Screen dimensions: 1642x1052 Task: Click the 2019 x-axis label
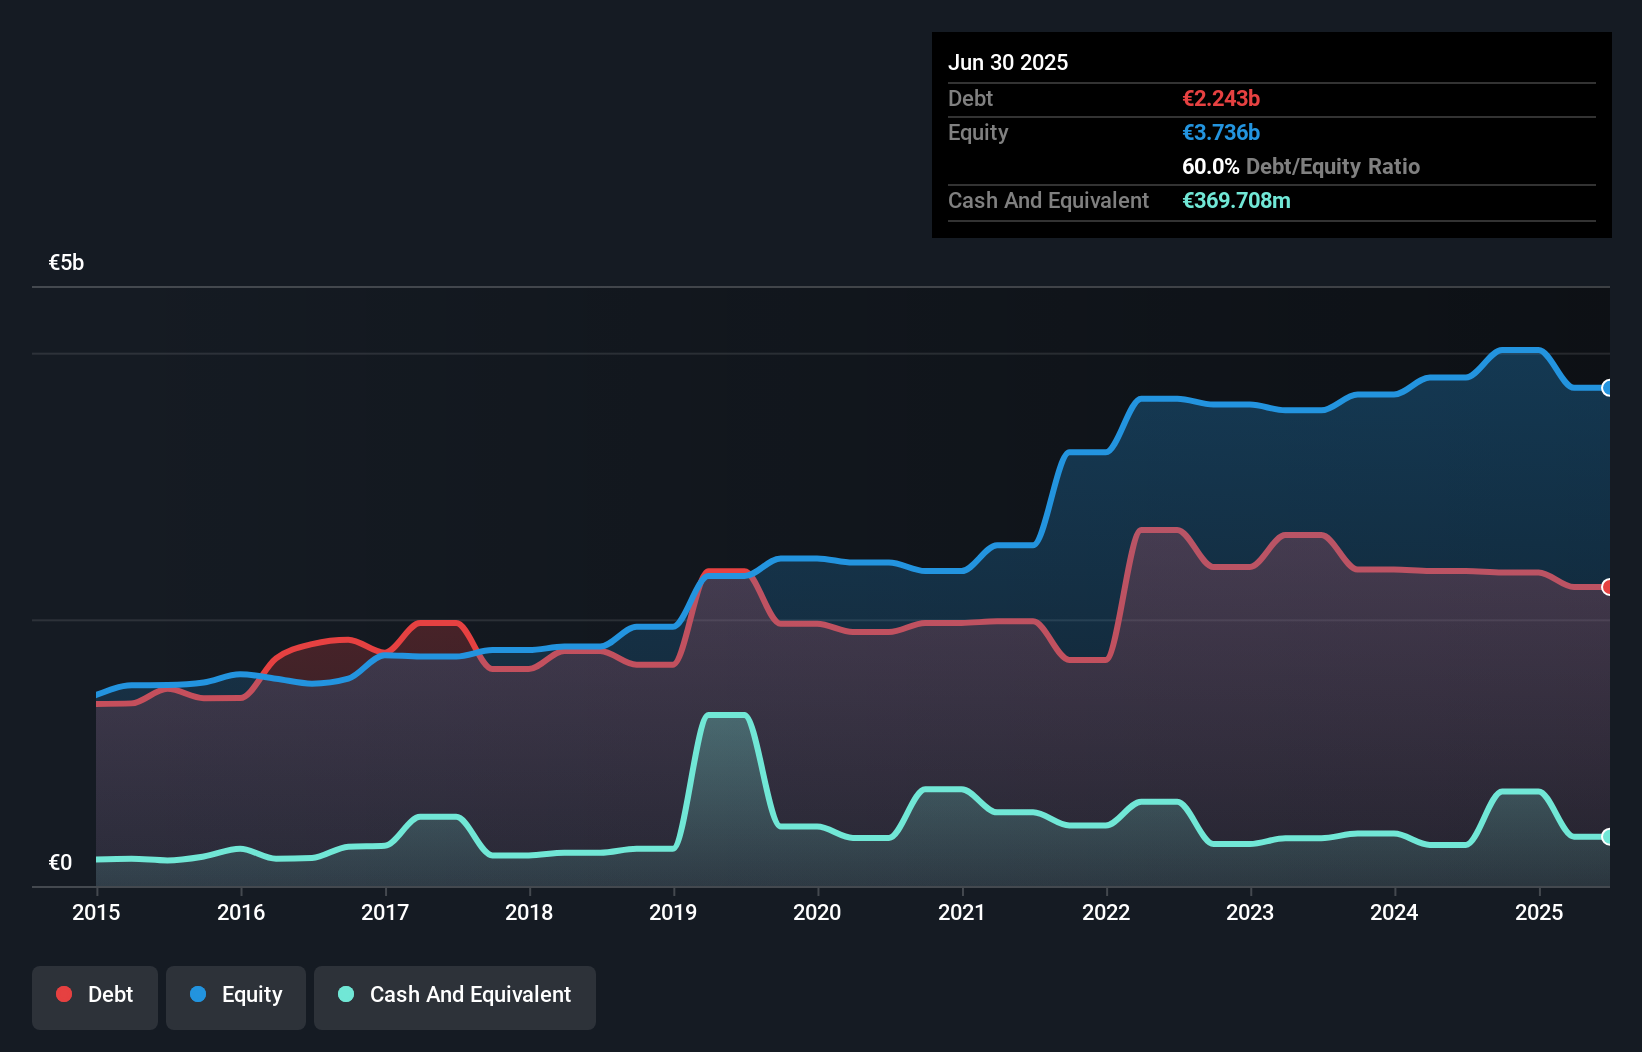(x=673, y=912)
